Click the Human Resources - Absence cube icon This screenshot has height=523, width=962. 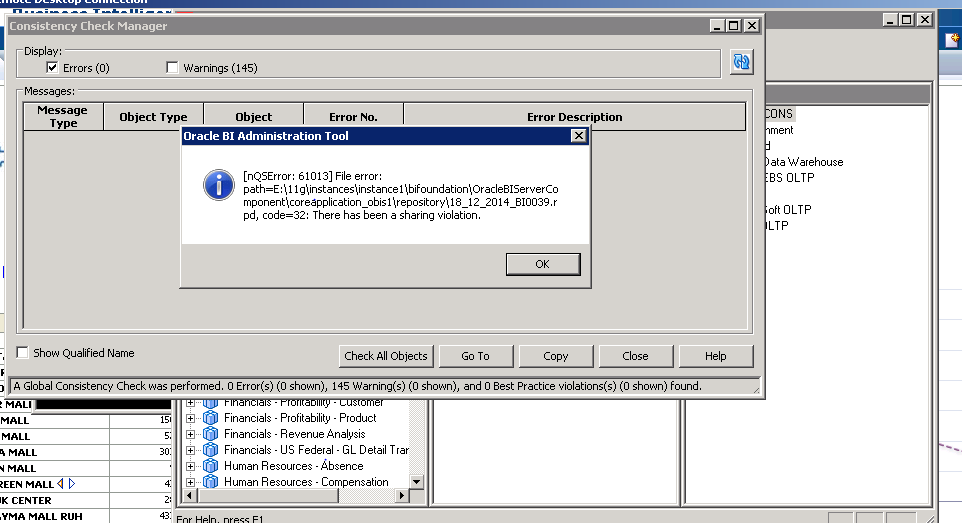pyautogui.click(x=210, y=466)
